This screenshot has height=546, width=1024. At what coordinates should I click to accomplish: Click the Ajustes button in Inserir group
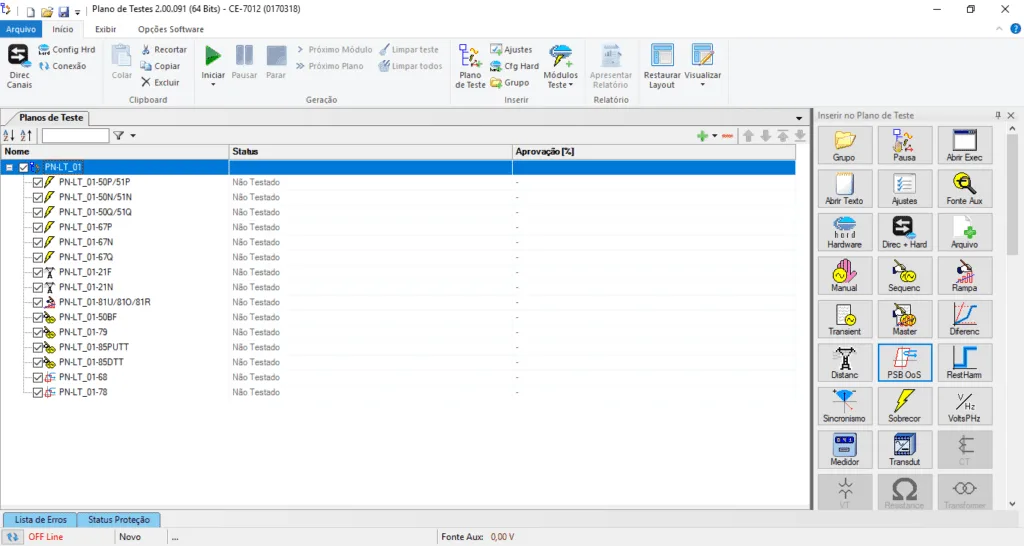point(511,49)
